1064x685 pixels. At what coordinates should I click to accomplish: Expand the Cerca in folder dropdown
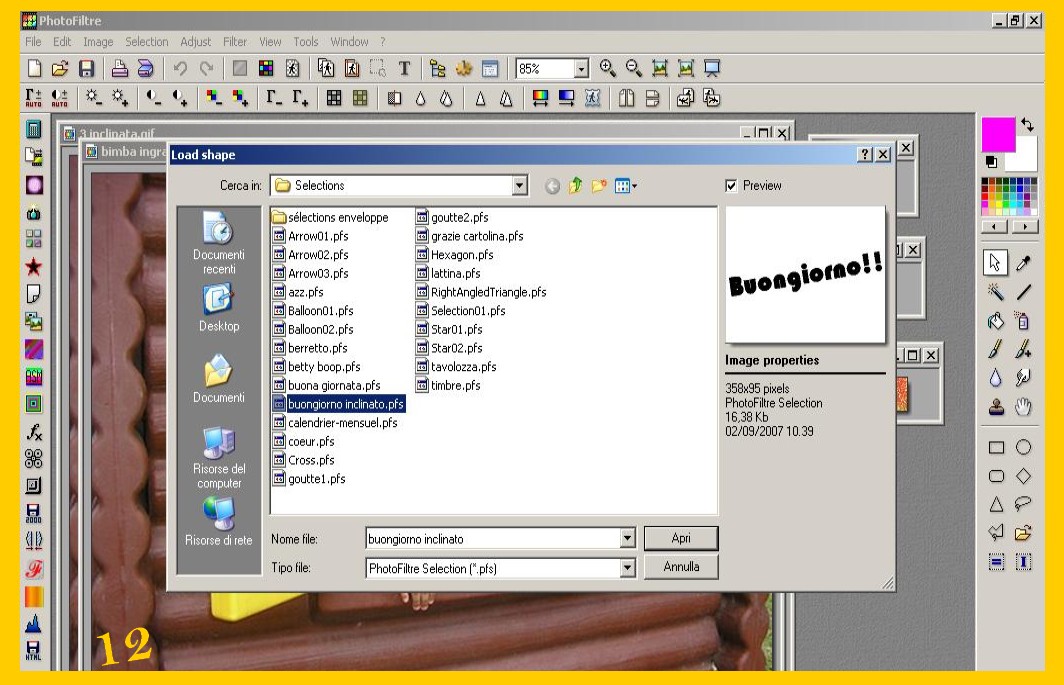click(x=519, y=186)
